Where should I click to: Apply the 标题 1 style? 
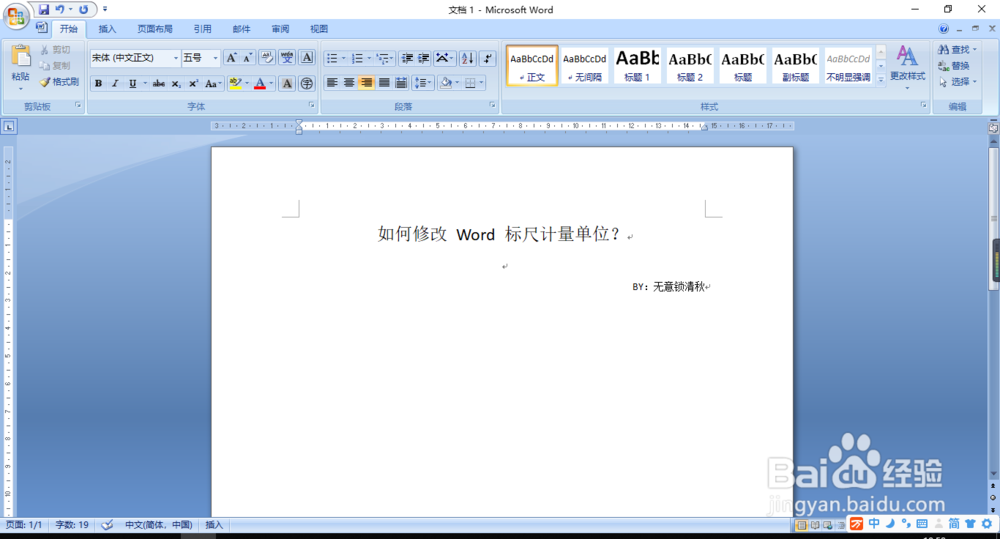pos(637,65)
